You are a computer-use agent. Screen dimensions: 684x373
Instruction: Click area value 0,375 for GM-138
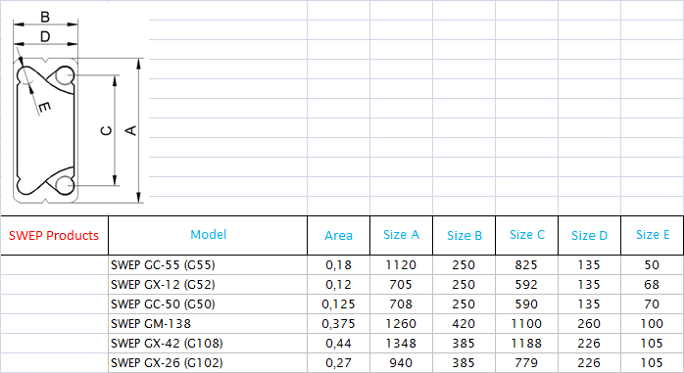(339, 324)
